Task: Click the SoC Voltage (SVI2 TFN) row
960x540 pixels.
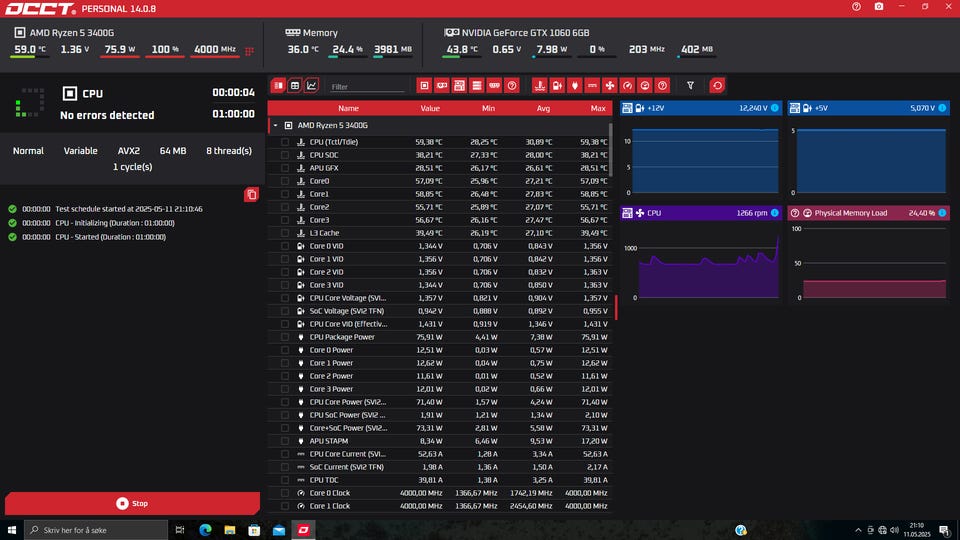Action: [x=440, y=311]
